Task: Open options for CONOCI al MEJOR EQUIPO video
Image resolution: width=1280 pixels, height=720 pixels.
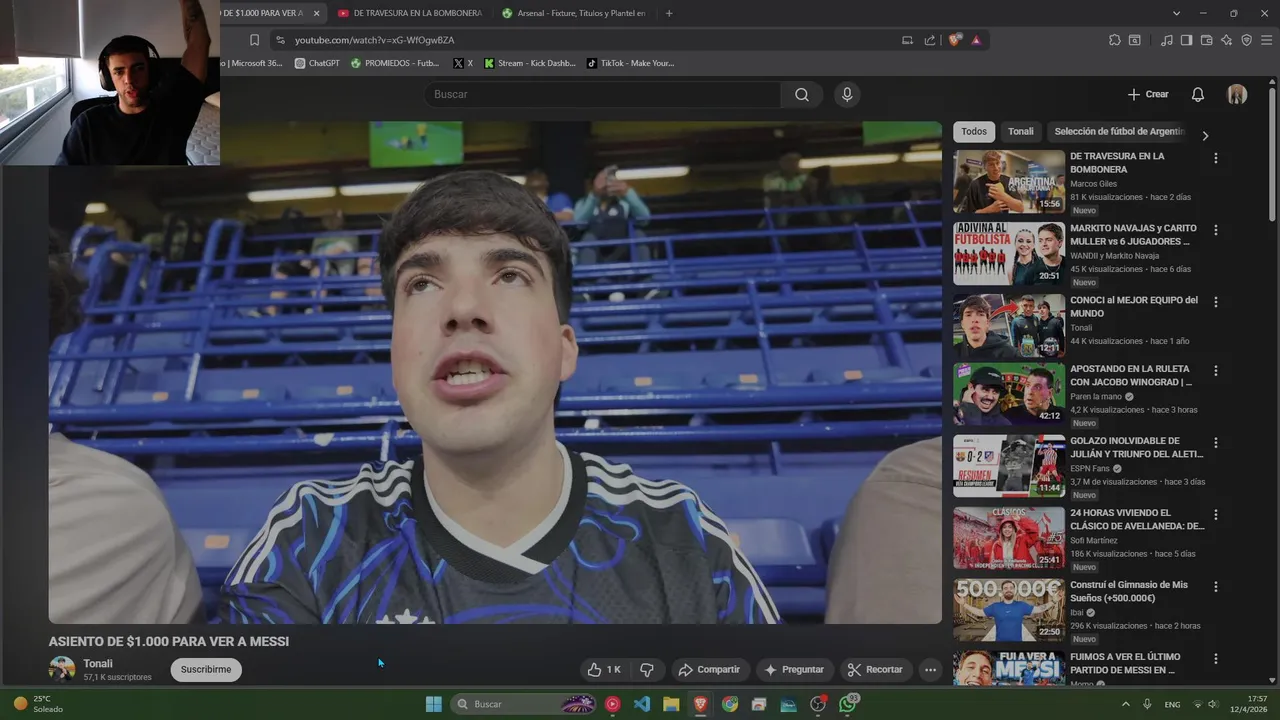Action: coord(1215,301)
